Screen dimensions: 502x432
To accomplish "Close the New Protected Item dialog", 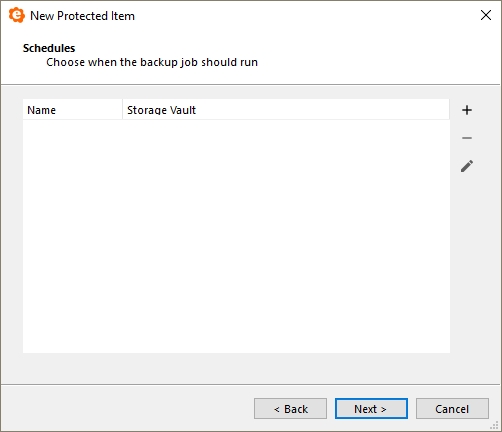I will pos(486,15).
